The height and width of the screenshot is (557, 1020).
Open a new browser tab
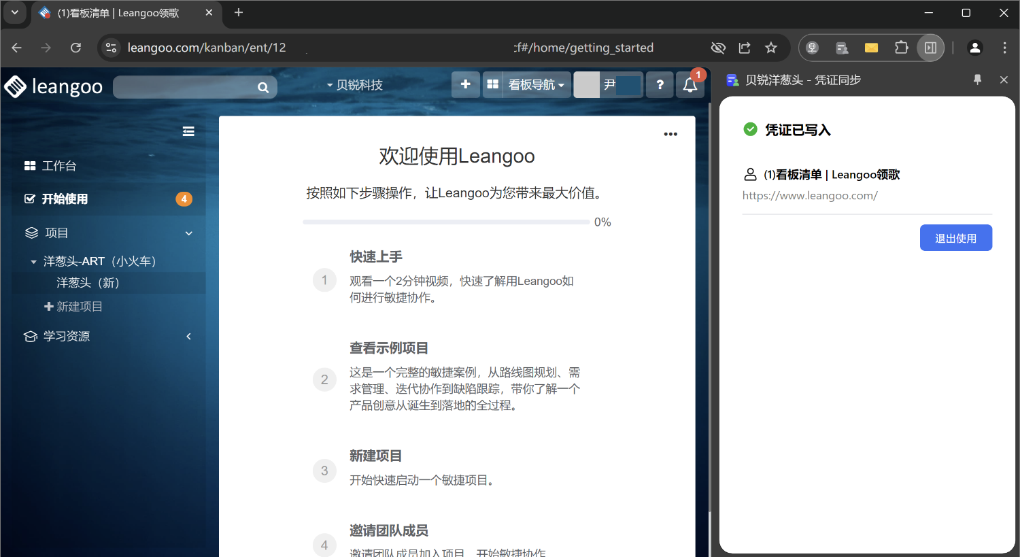[239, 12]
